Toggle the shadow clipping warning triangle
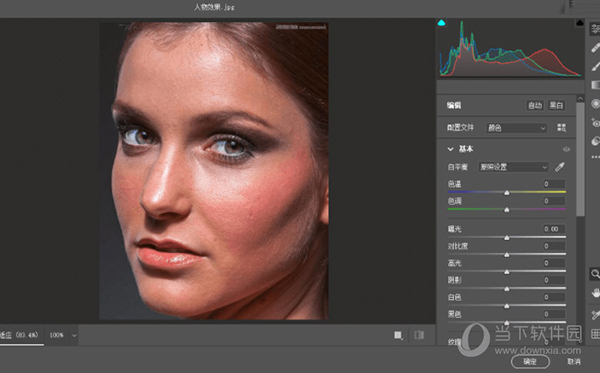Screen dimensions: 600x373 click(441, 23)
